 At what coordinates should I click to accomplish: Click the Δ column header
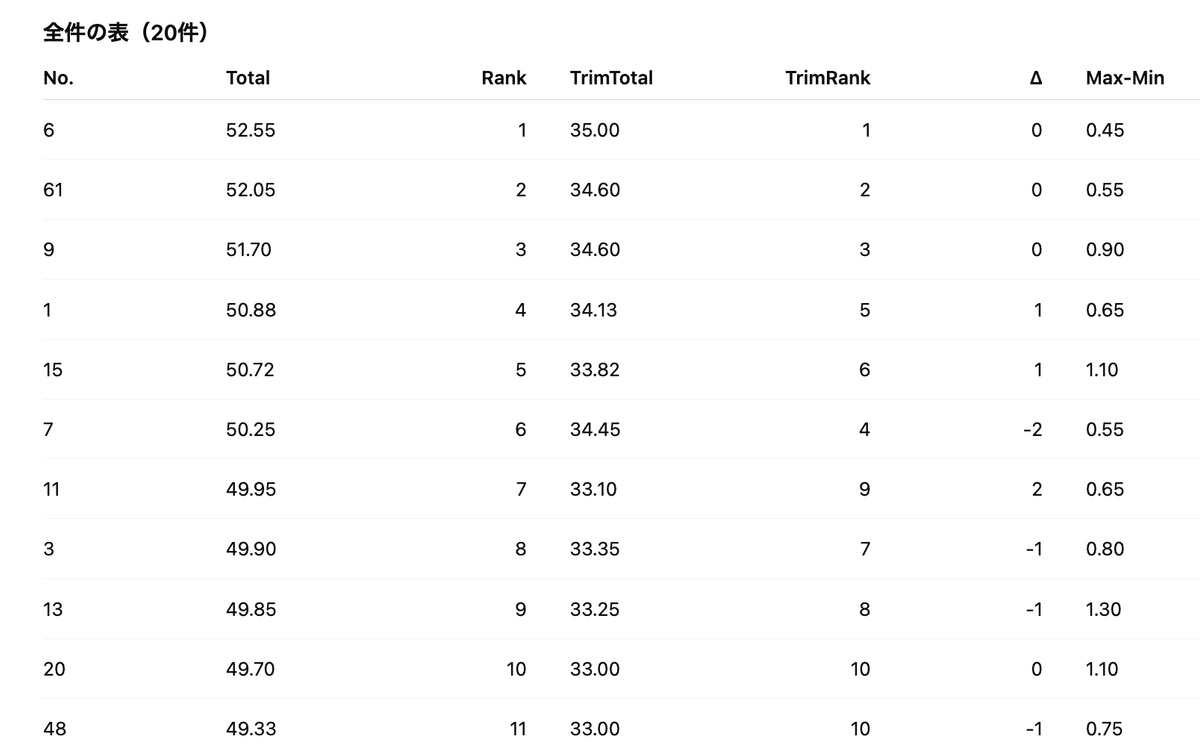coord(1036,78)
